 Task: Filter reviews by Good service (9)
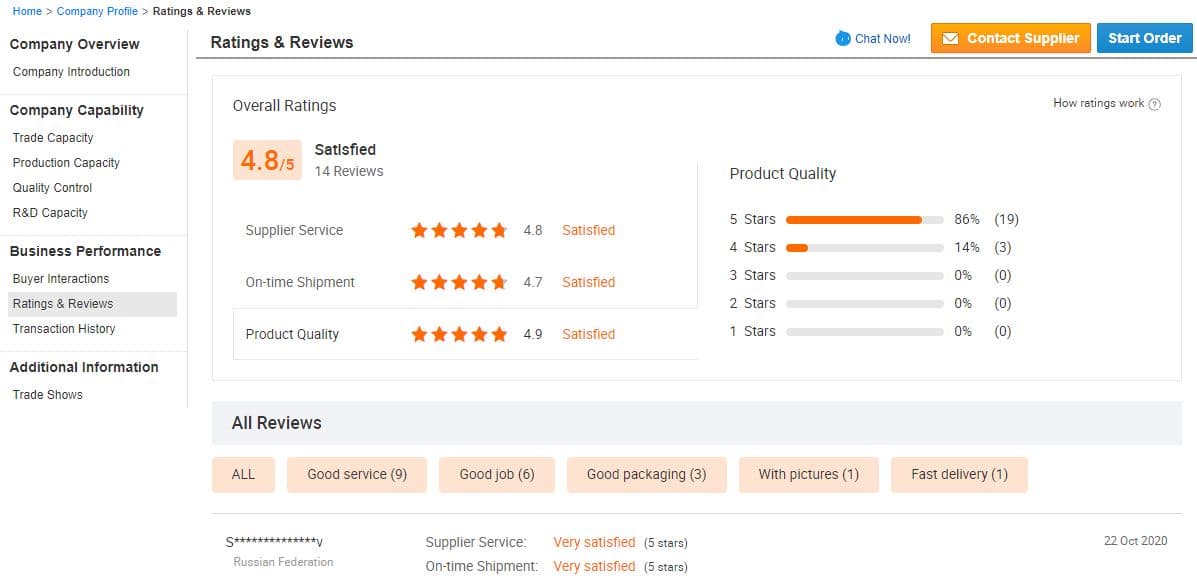tap(357, 475)
